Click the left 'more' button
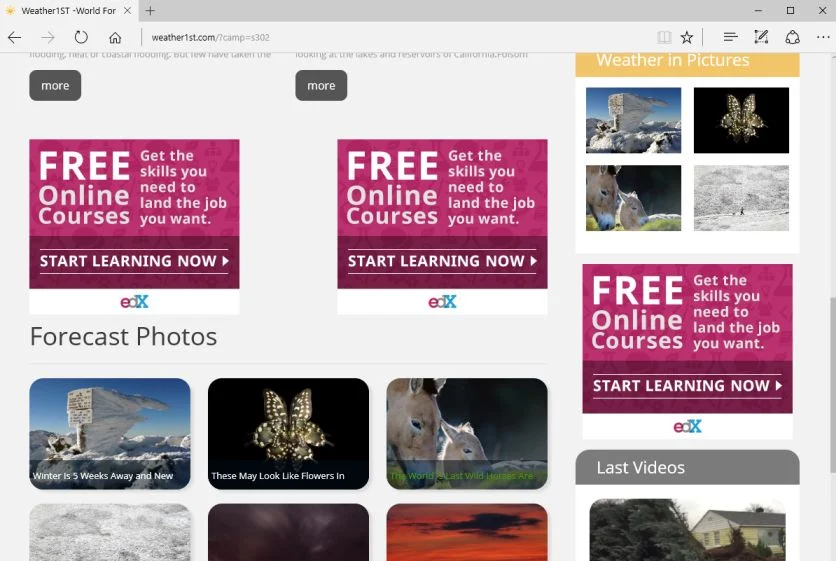 (55, 85)
